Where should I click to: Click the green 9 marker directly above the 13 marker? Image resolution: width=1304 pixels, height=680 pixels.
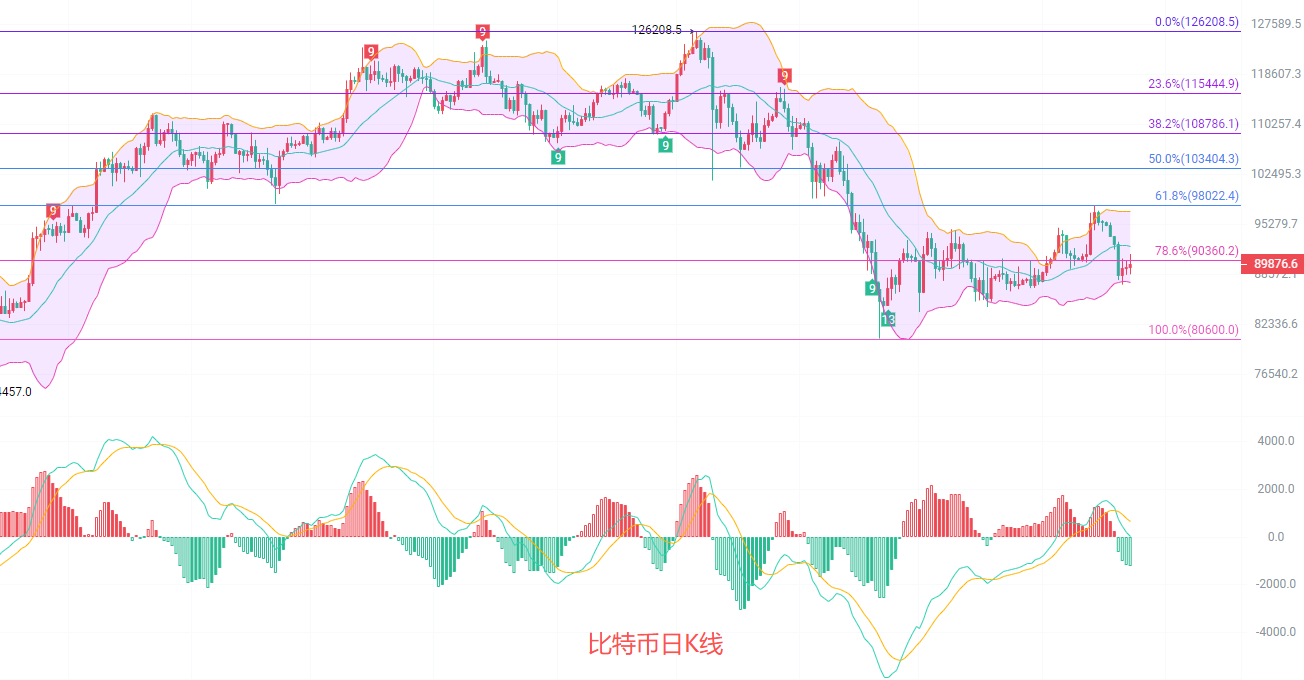coord(872,288)
